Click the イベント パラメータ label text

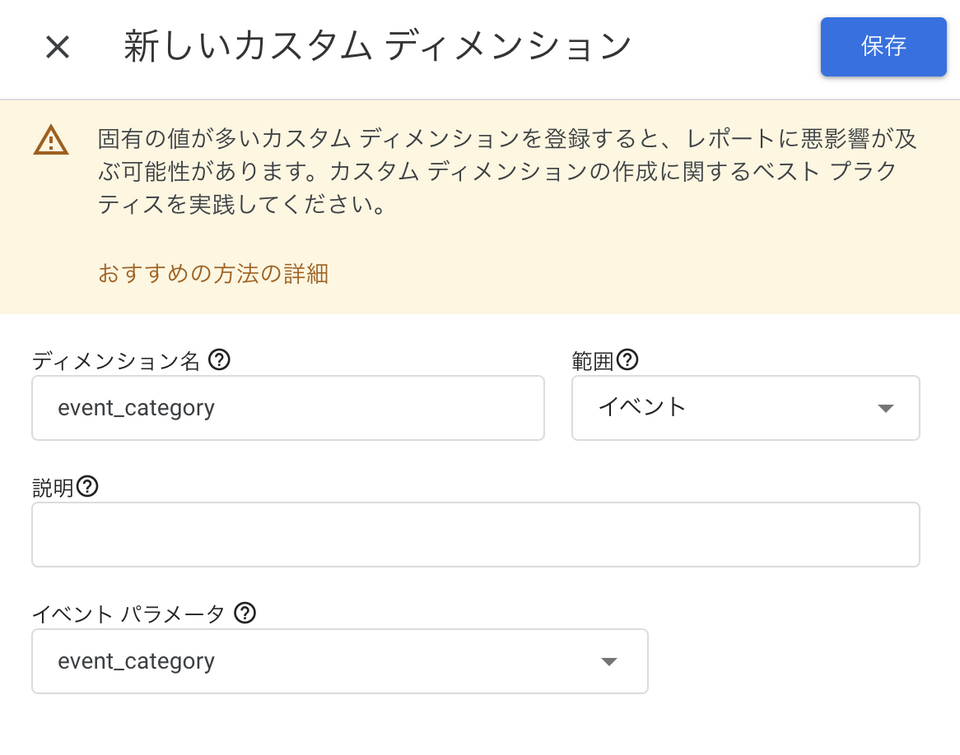click(x=128, y=614)
